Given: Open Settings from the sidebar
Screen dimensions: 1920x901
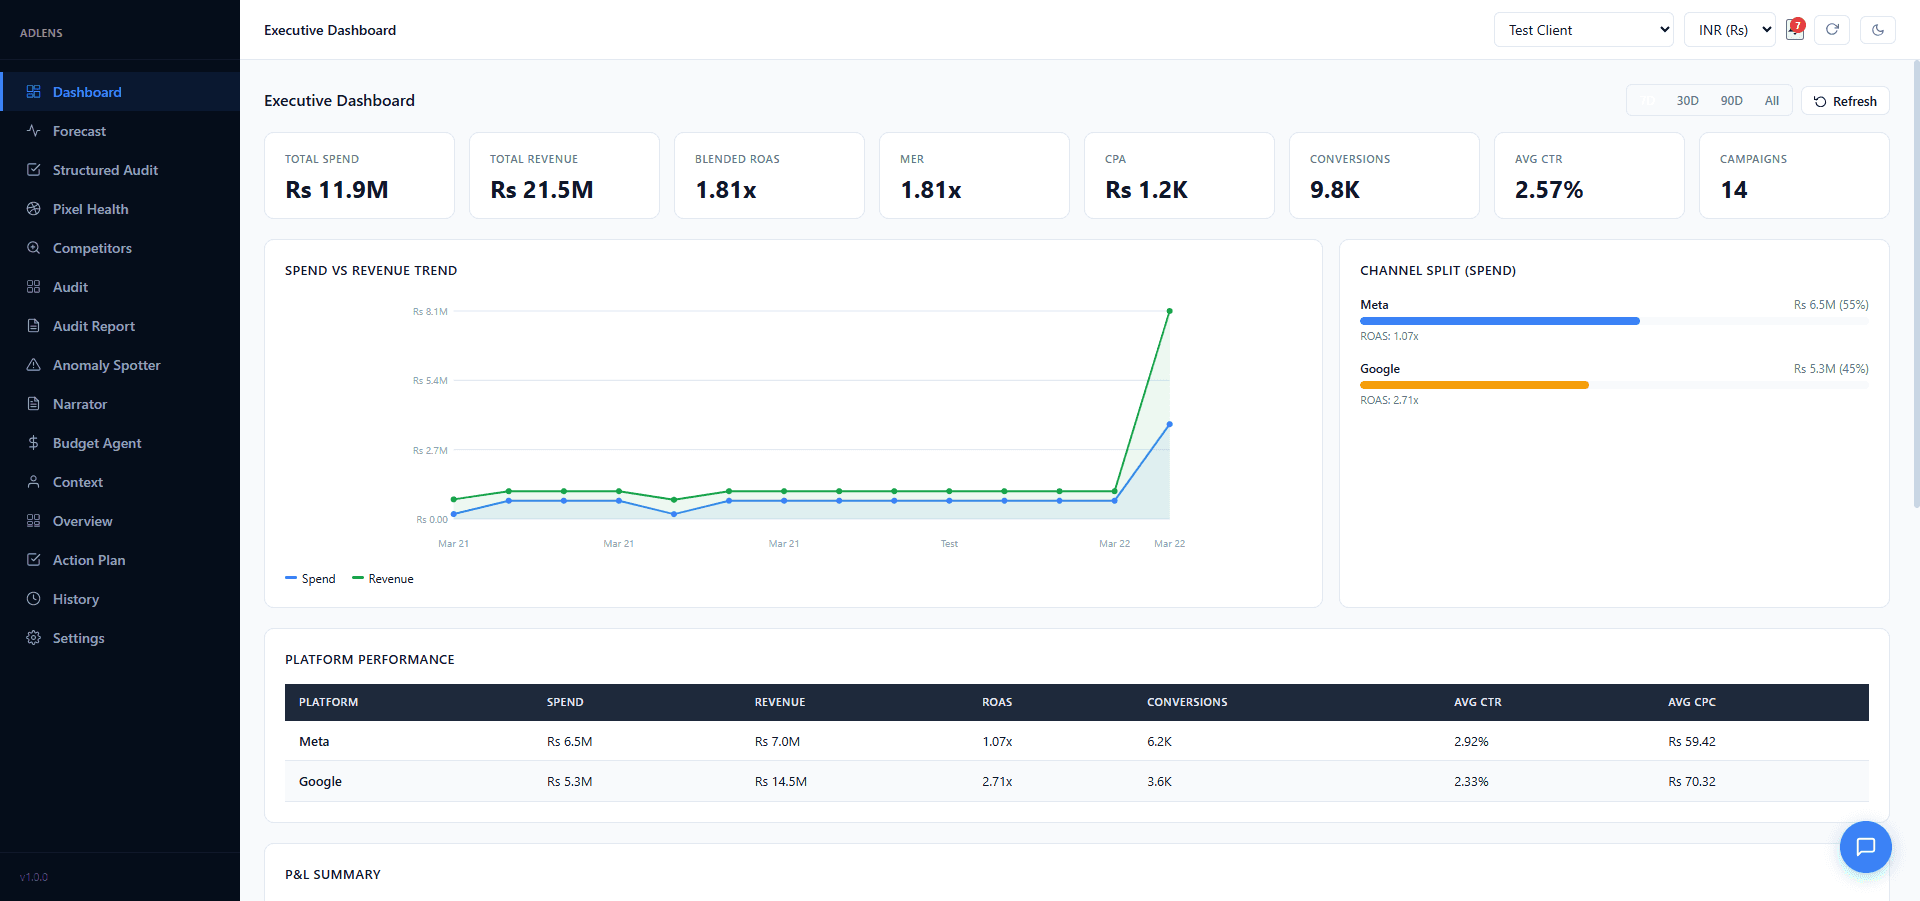Looking at the screenshot, I should pos(34,638).
